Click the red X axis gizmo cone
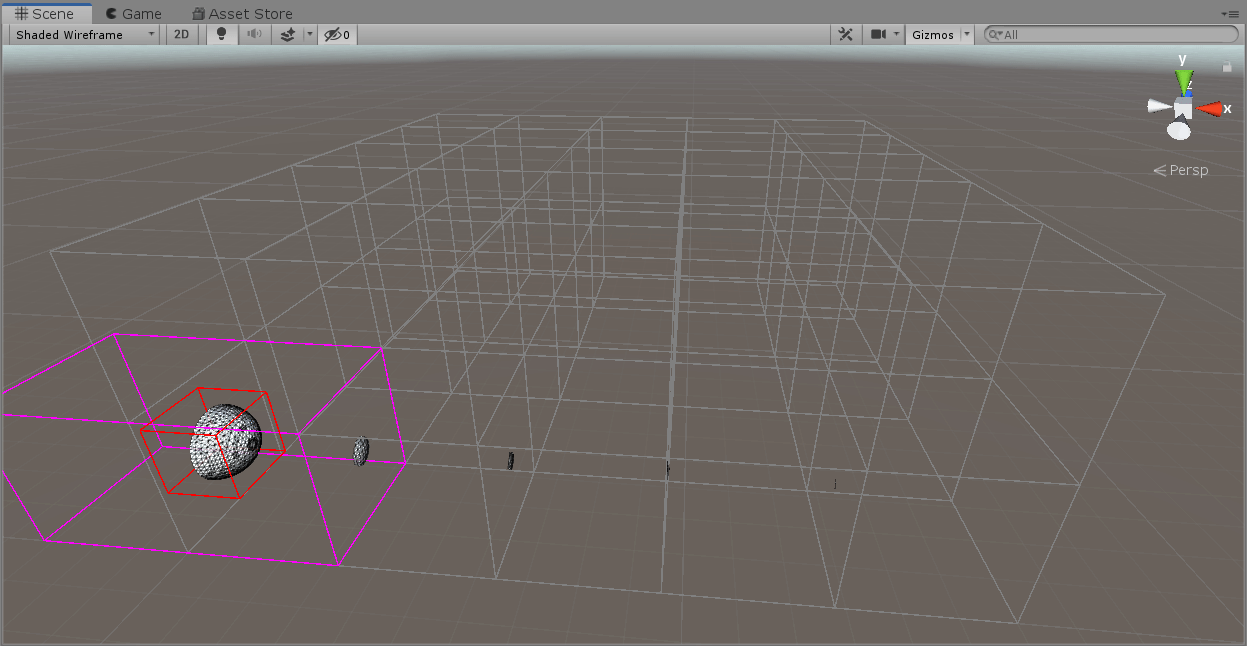Viewport: 1247px width, 646px height. (1210, 108)
